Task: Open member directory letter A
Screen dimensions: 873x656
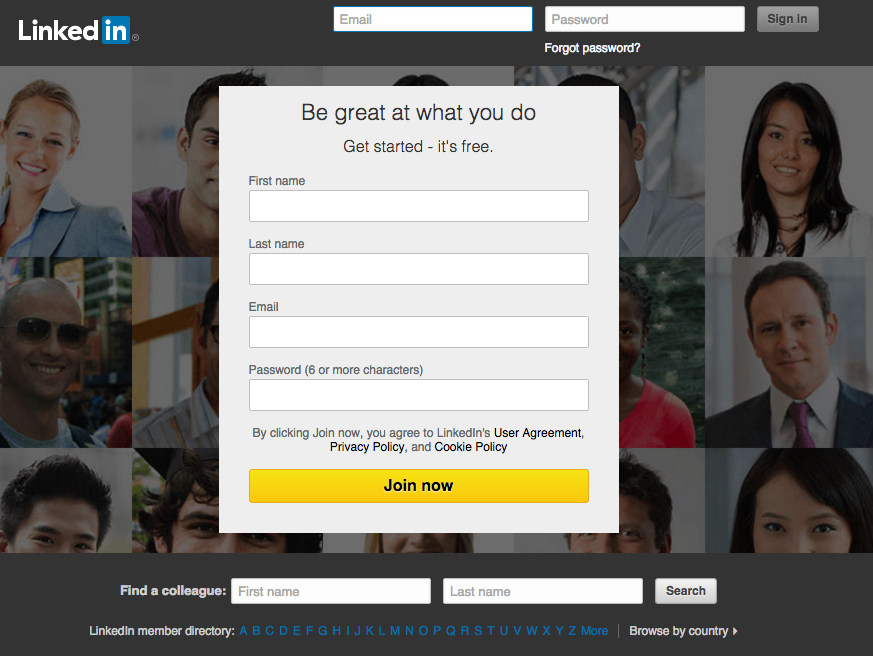Action: click(243, 631)
